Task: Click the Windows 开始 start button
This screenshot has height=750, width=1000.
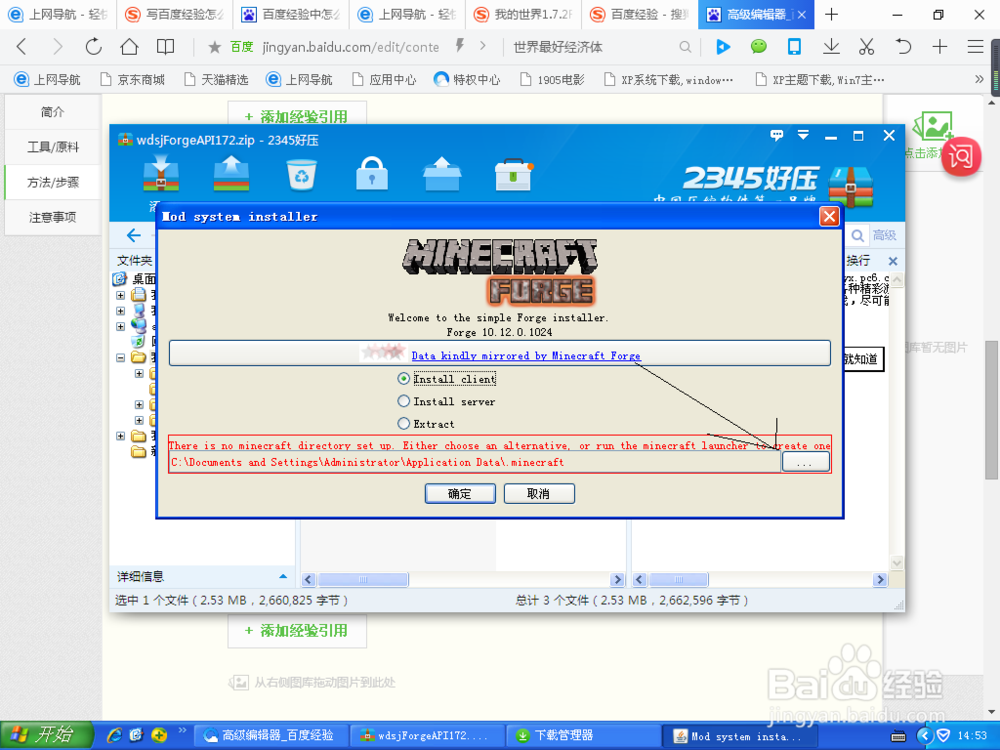Action: pos(46,735)
